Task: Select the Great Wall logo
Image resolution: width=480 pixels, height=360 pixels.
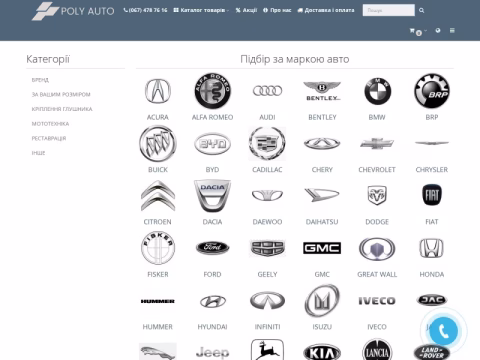Action: click(377, 249)
